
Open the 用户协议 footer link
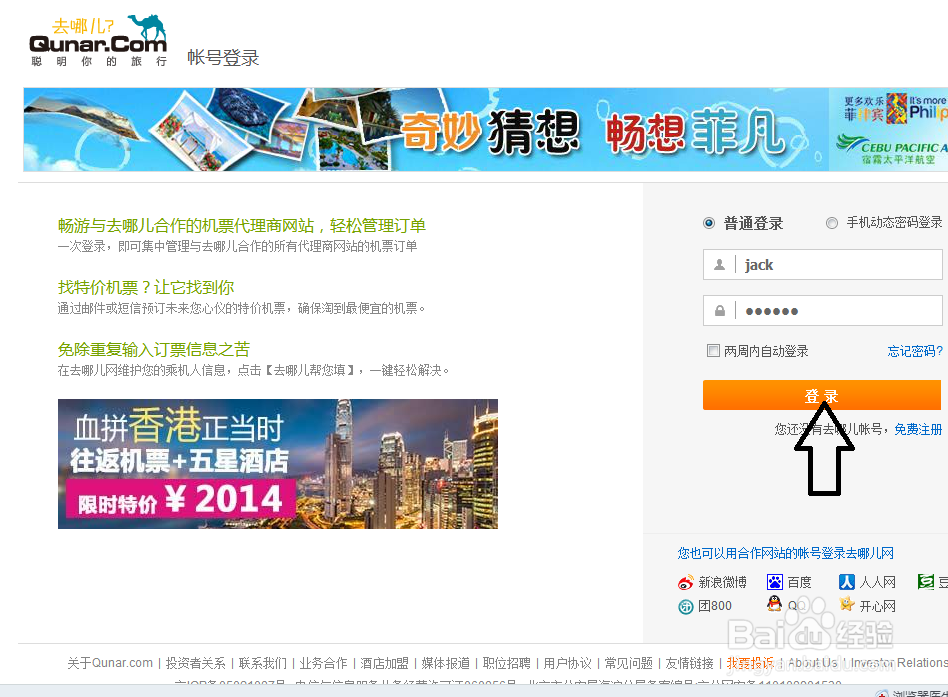[x=568, y=663]
